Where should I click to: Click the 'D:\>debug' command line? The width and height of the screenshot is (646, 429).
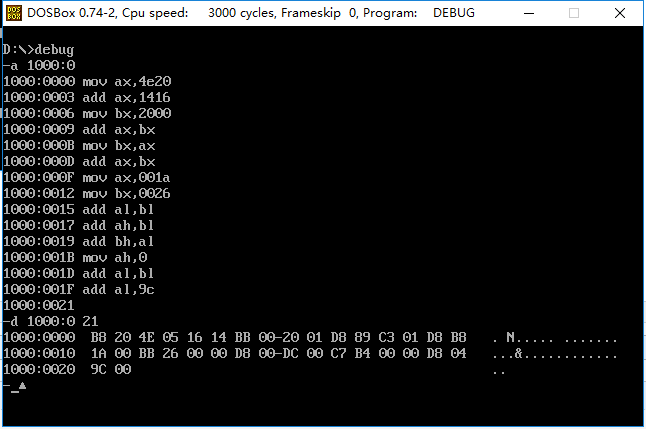pyautogui.click(x=38, y=49)
